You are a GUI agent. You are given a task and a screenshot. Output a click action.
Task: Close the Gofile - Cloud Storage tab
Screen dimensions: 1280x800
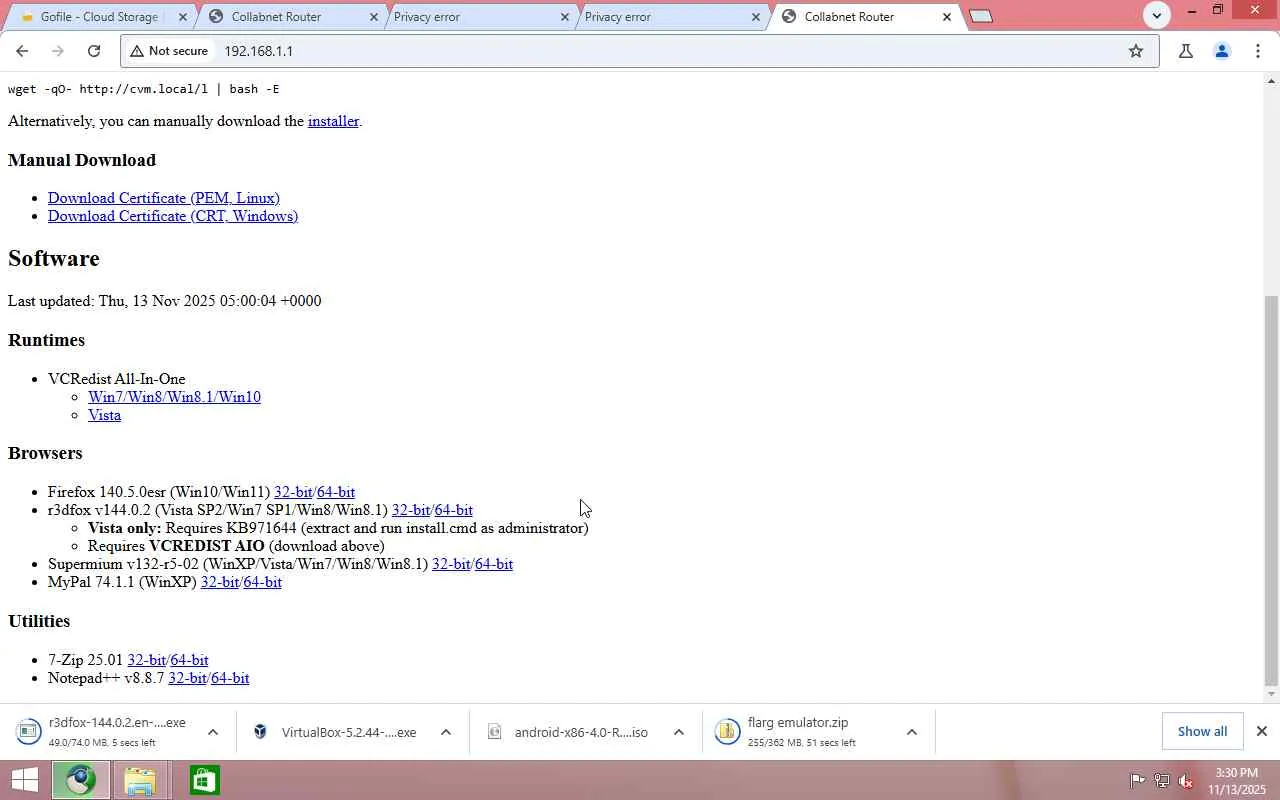183,17
